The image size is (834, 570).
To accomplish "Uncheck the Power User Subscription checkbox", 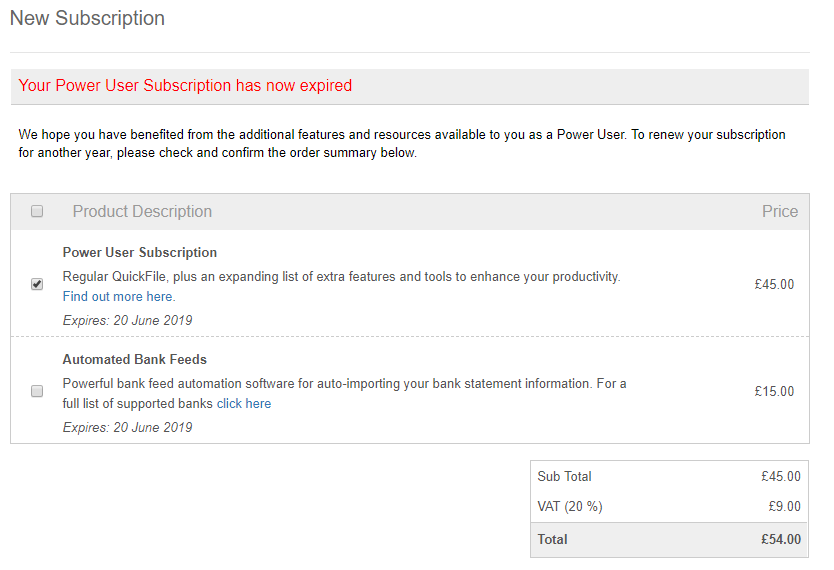I will tap(37, 284).
